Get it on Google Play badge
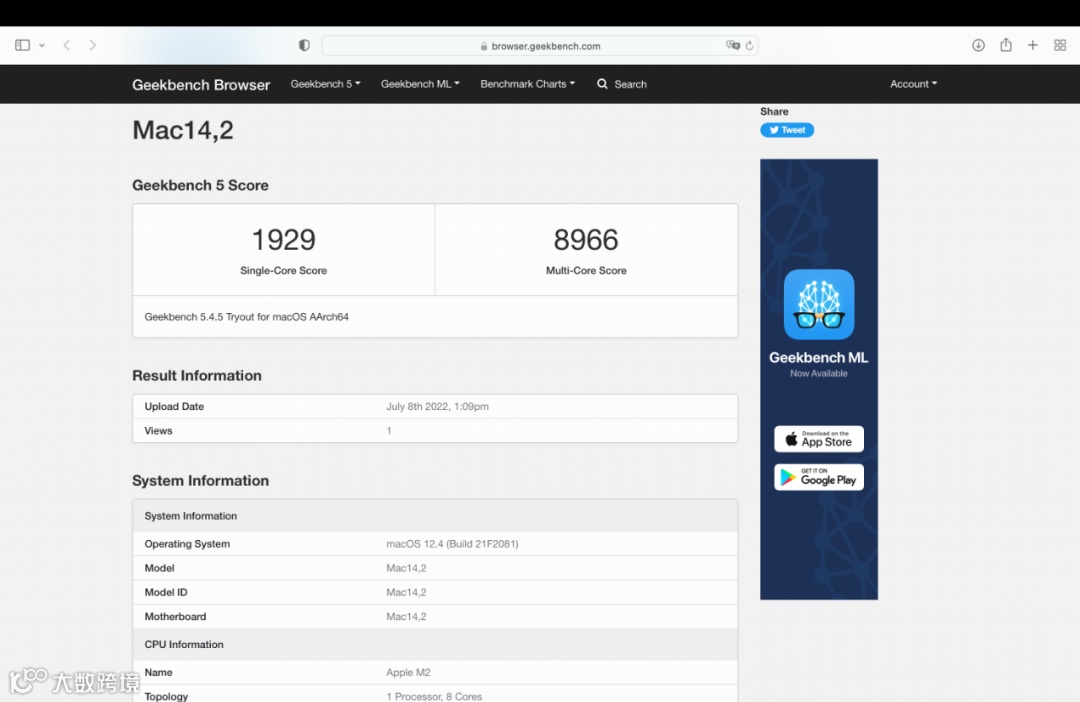This screenshot has height=702, width=1080. tap(819, 477)
